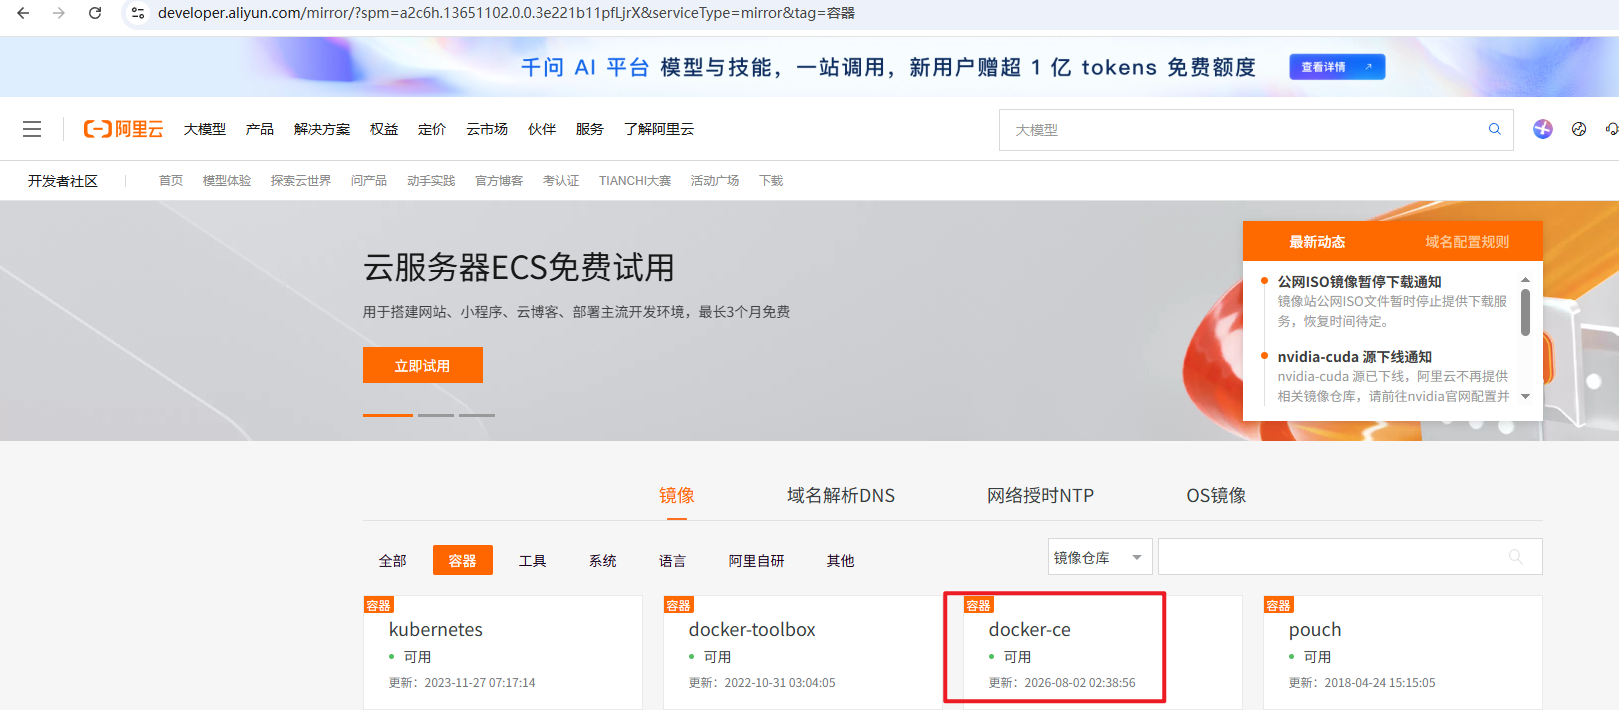
Task: Go back with the browser back arrow
Action: 23,13
